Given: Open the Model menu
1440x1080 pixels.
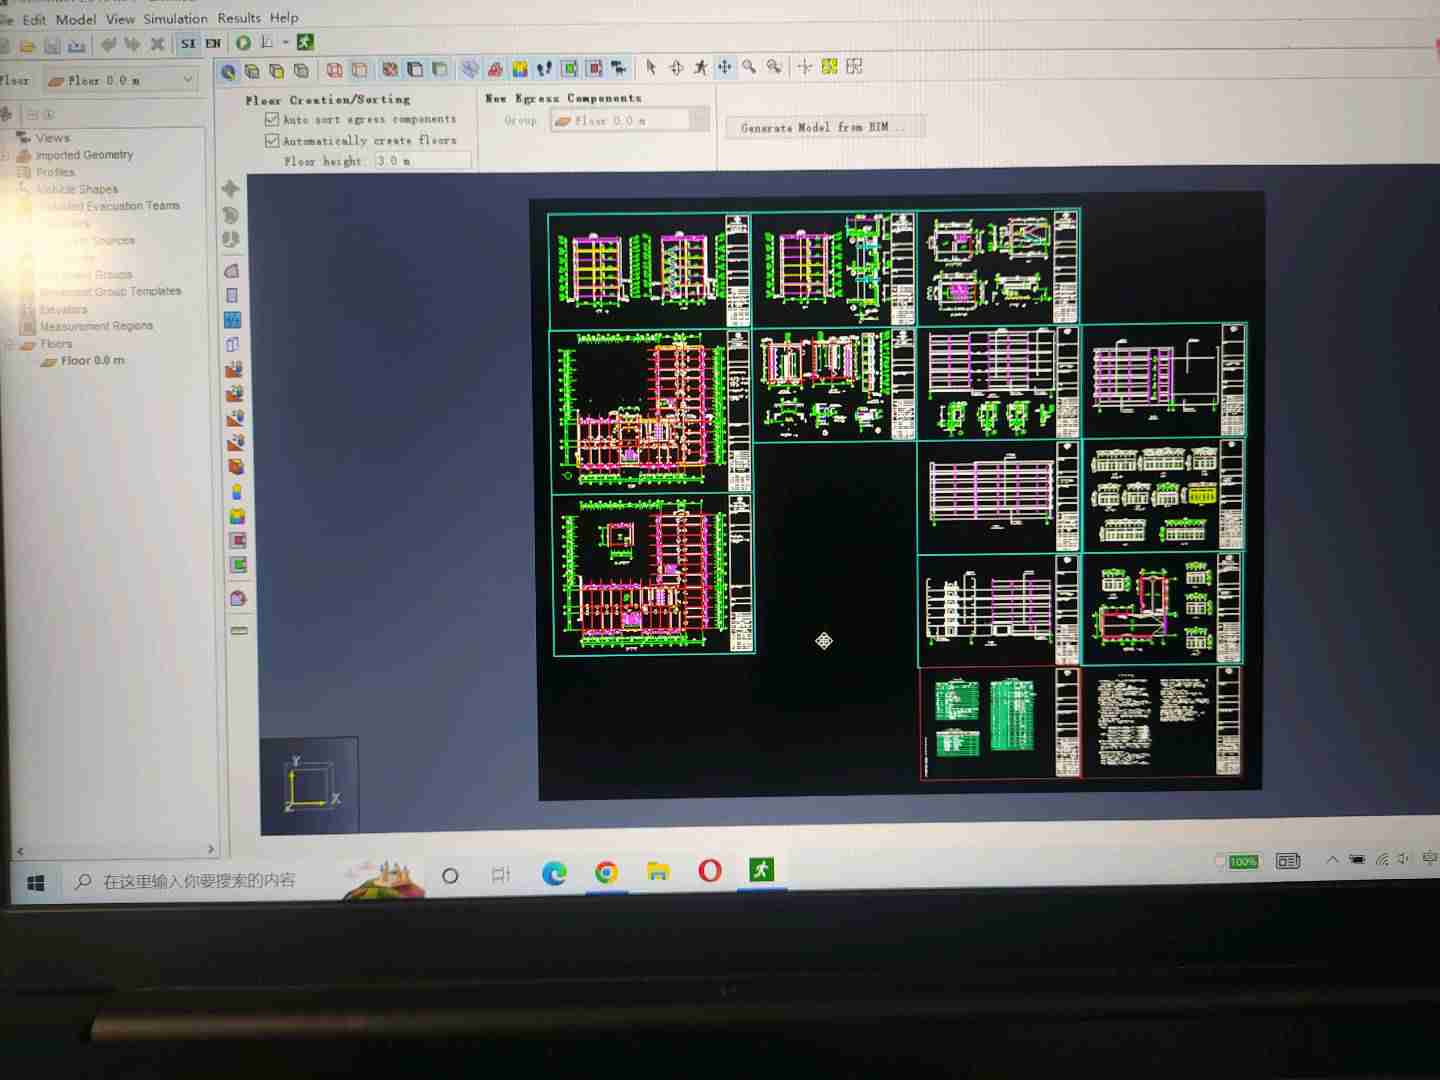Looking at the screenshot, I should (76, 19).
